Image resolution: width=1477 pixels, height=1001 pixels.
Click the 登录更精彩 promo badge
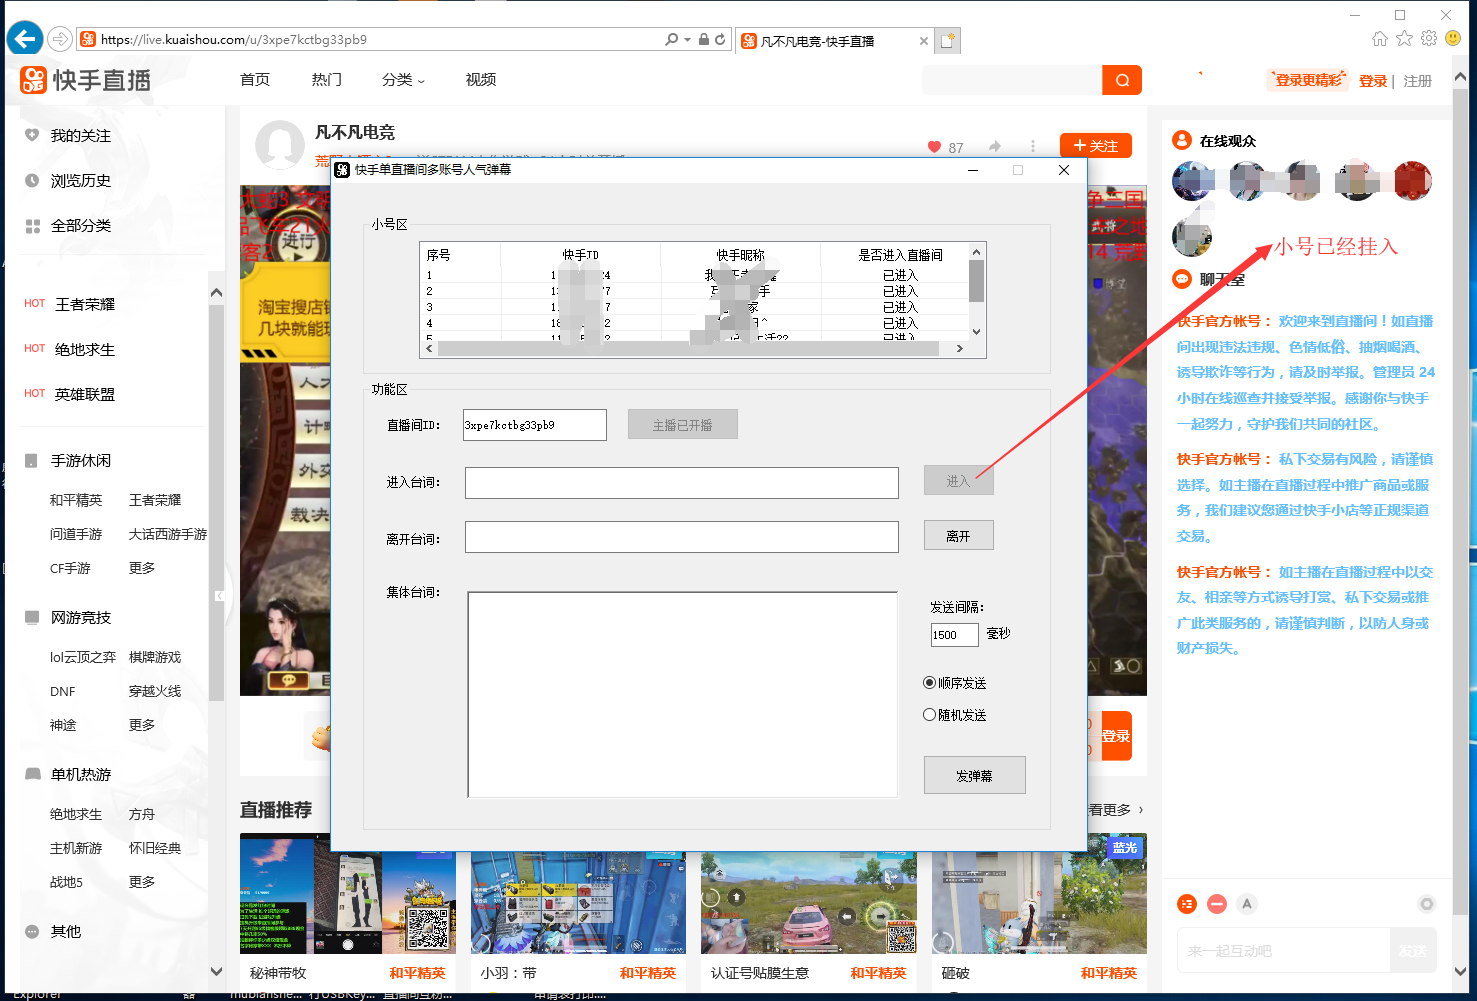click(x=1309, y=80)
